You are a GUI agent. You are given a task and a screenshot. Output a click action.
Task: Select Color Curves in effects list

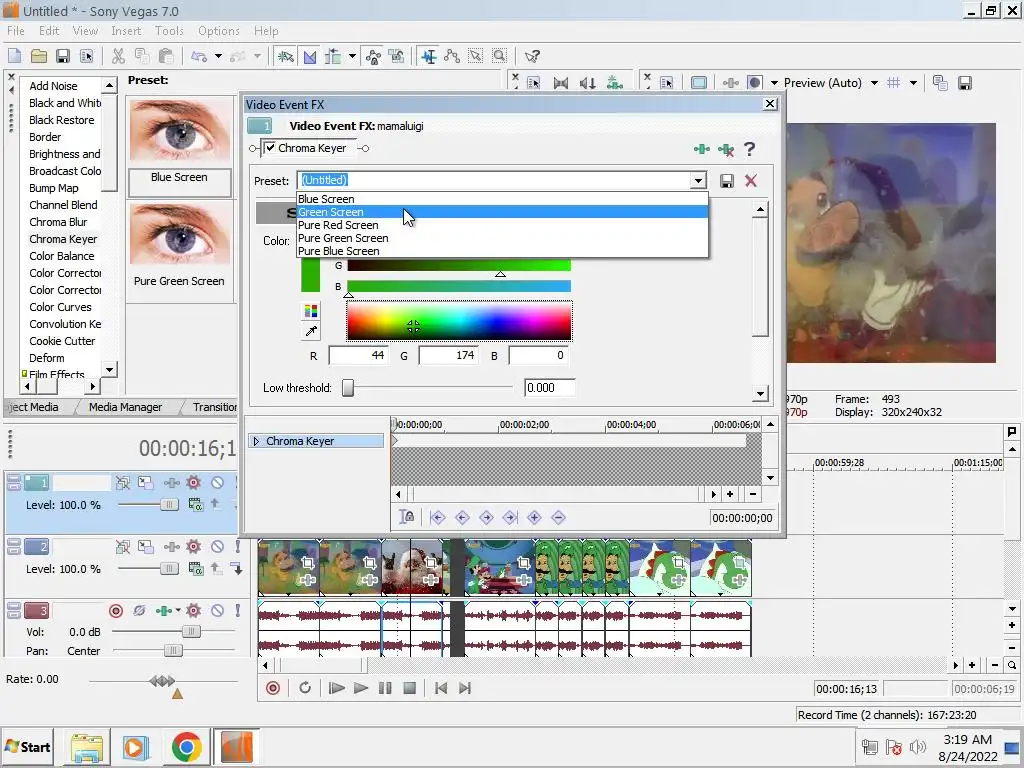click(x=60, y=307)
